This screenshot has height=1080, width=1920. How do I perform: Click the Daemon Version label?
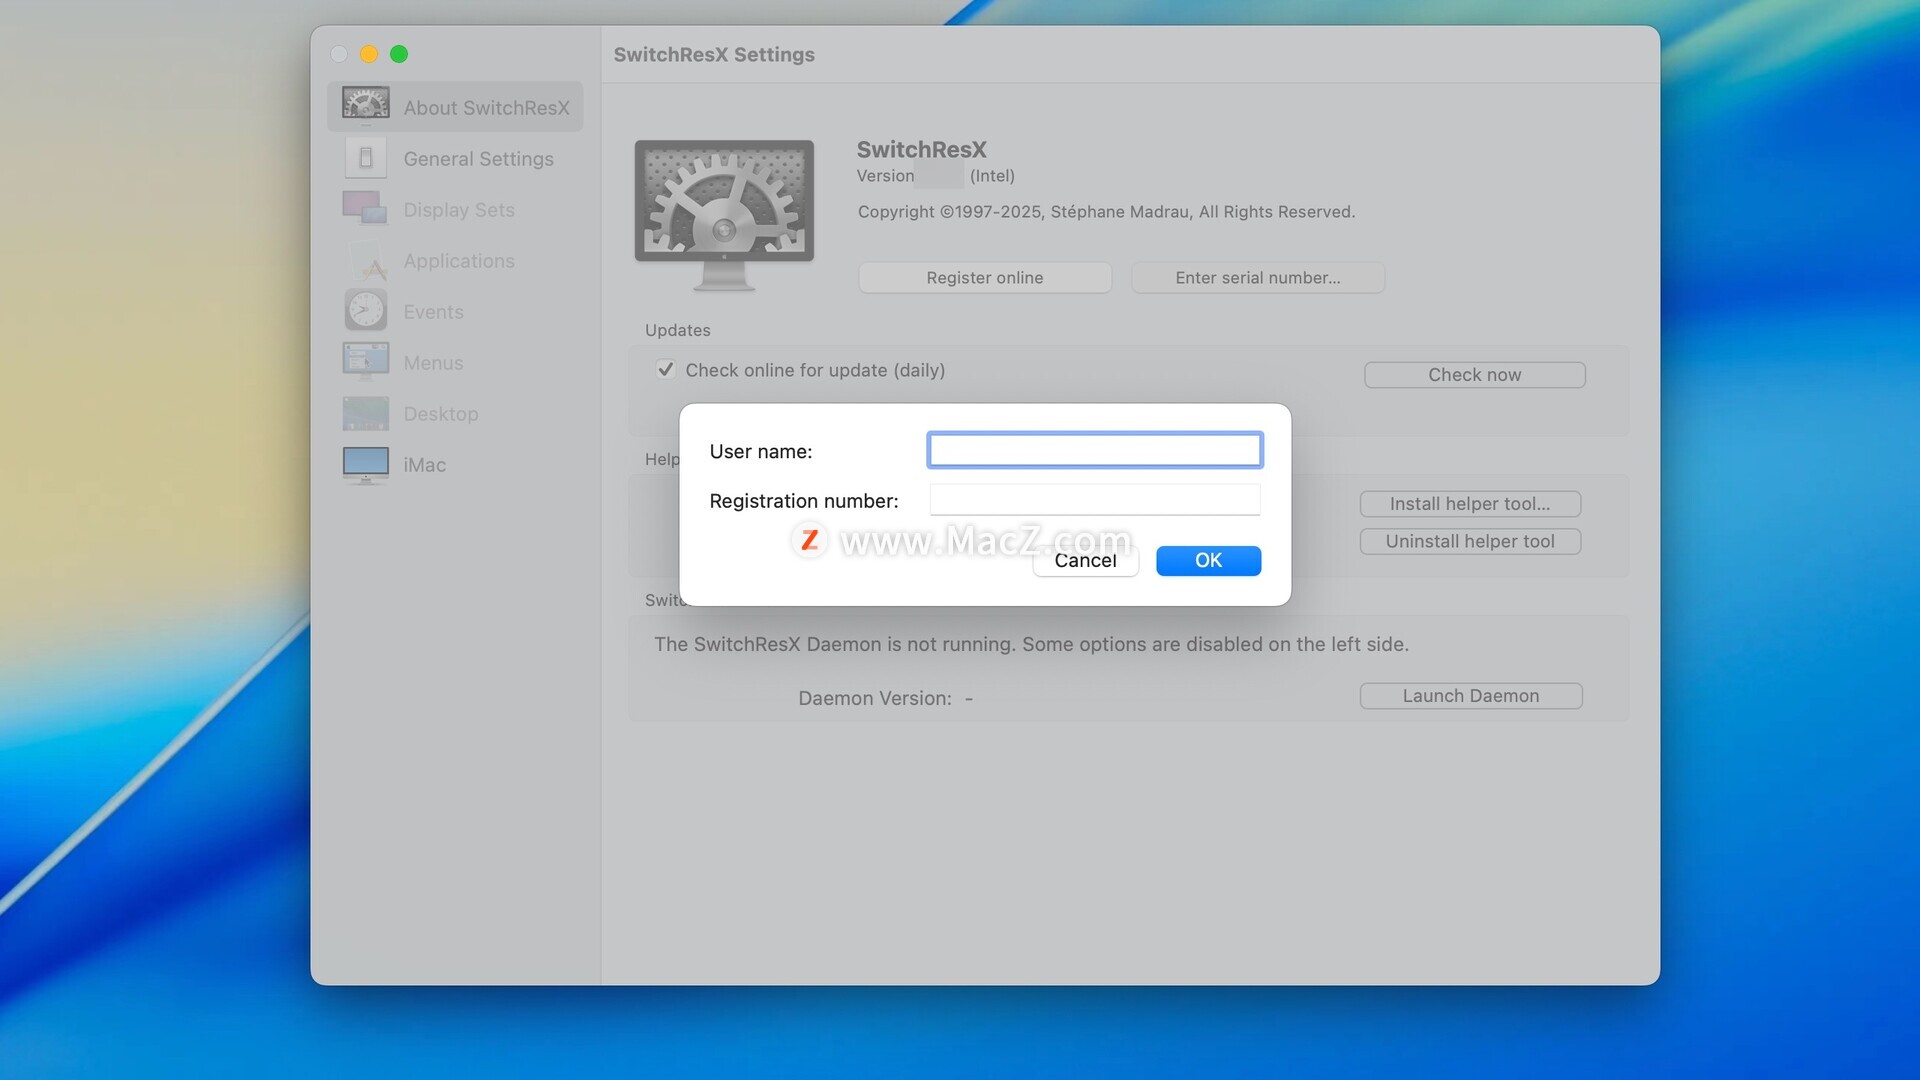[x=875, y=698]
